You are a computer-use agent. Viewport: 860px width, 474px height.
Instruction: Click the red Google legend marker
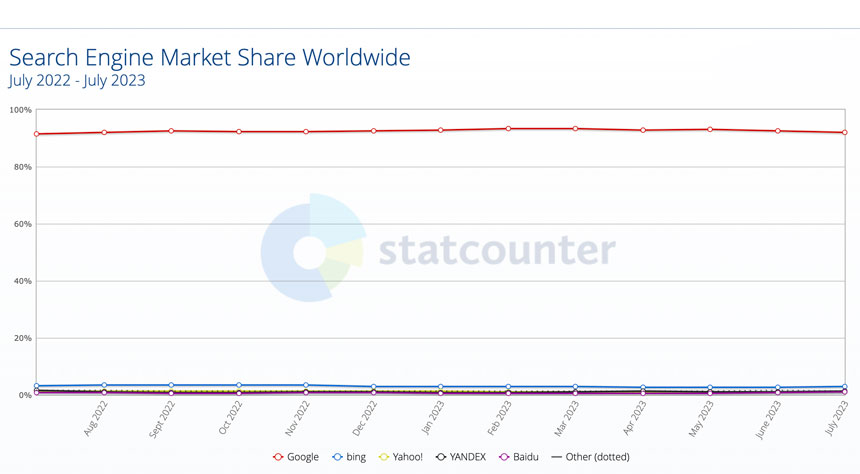click(277, 457)
